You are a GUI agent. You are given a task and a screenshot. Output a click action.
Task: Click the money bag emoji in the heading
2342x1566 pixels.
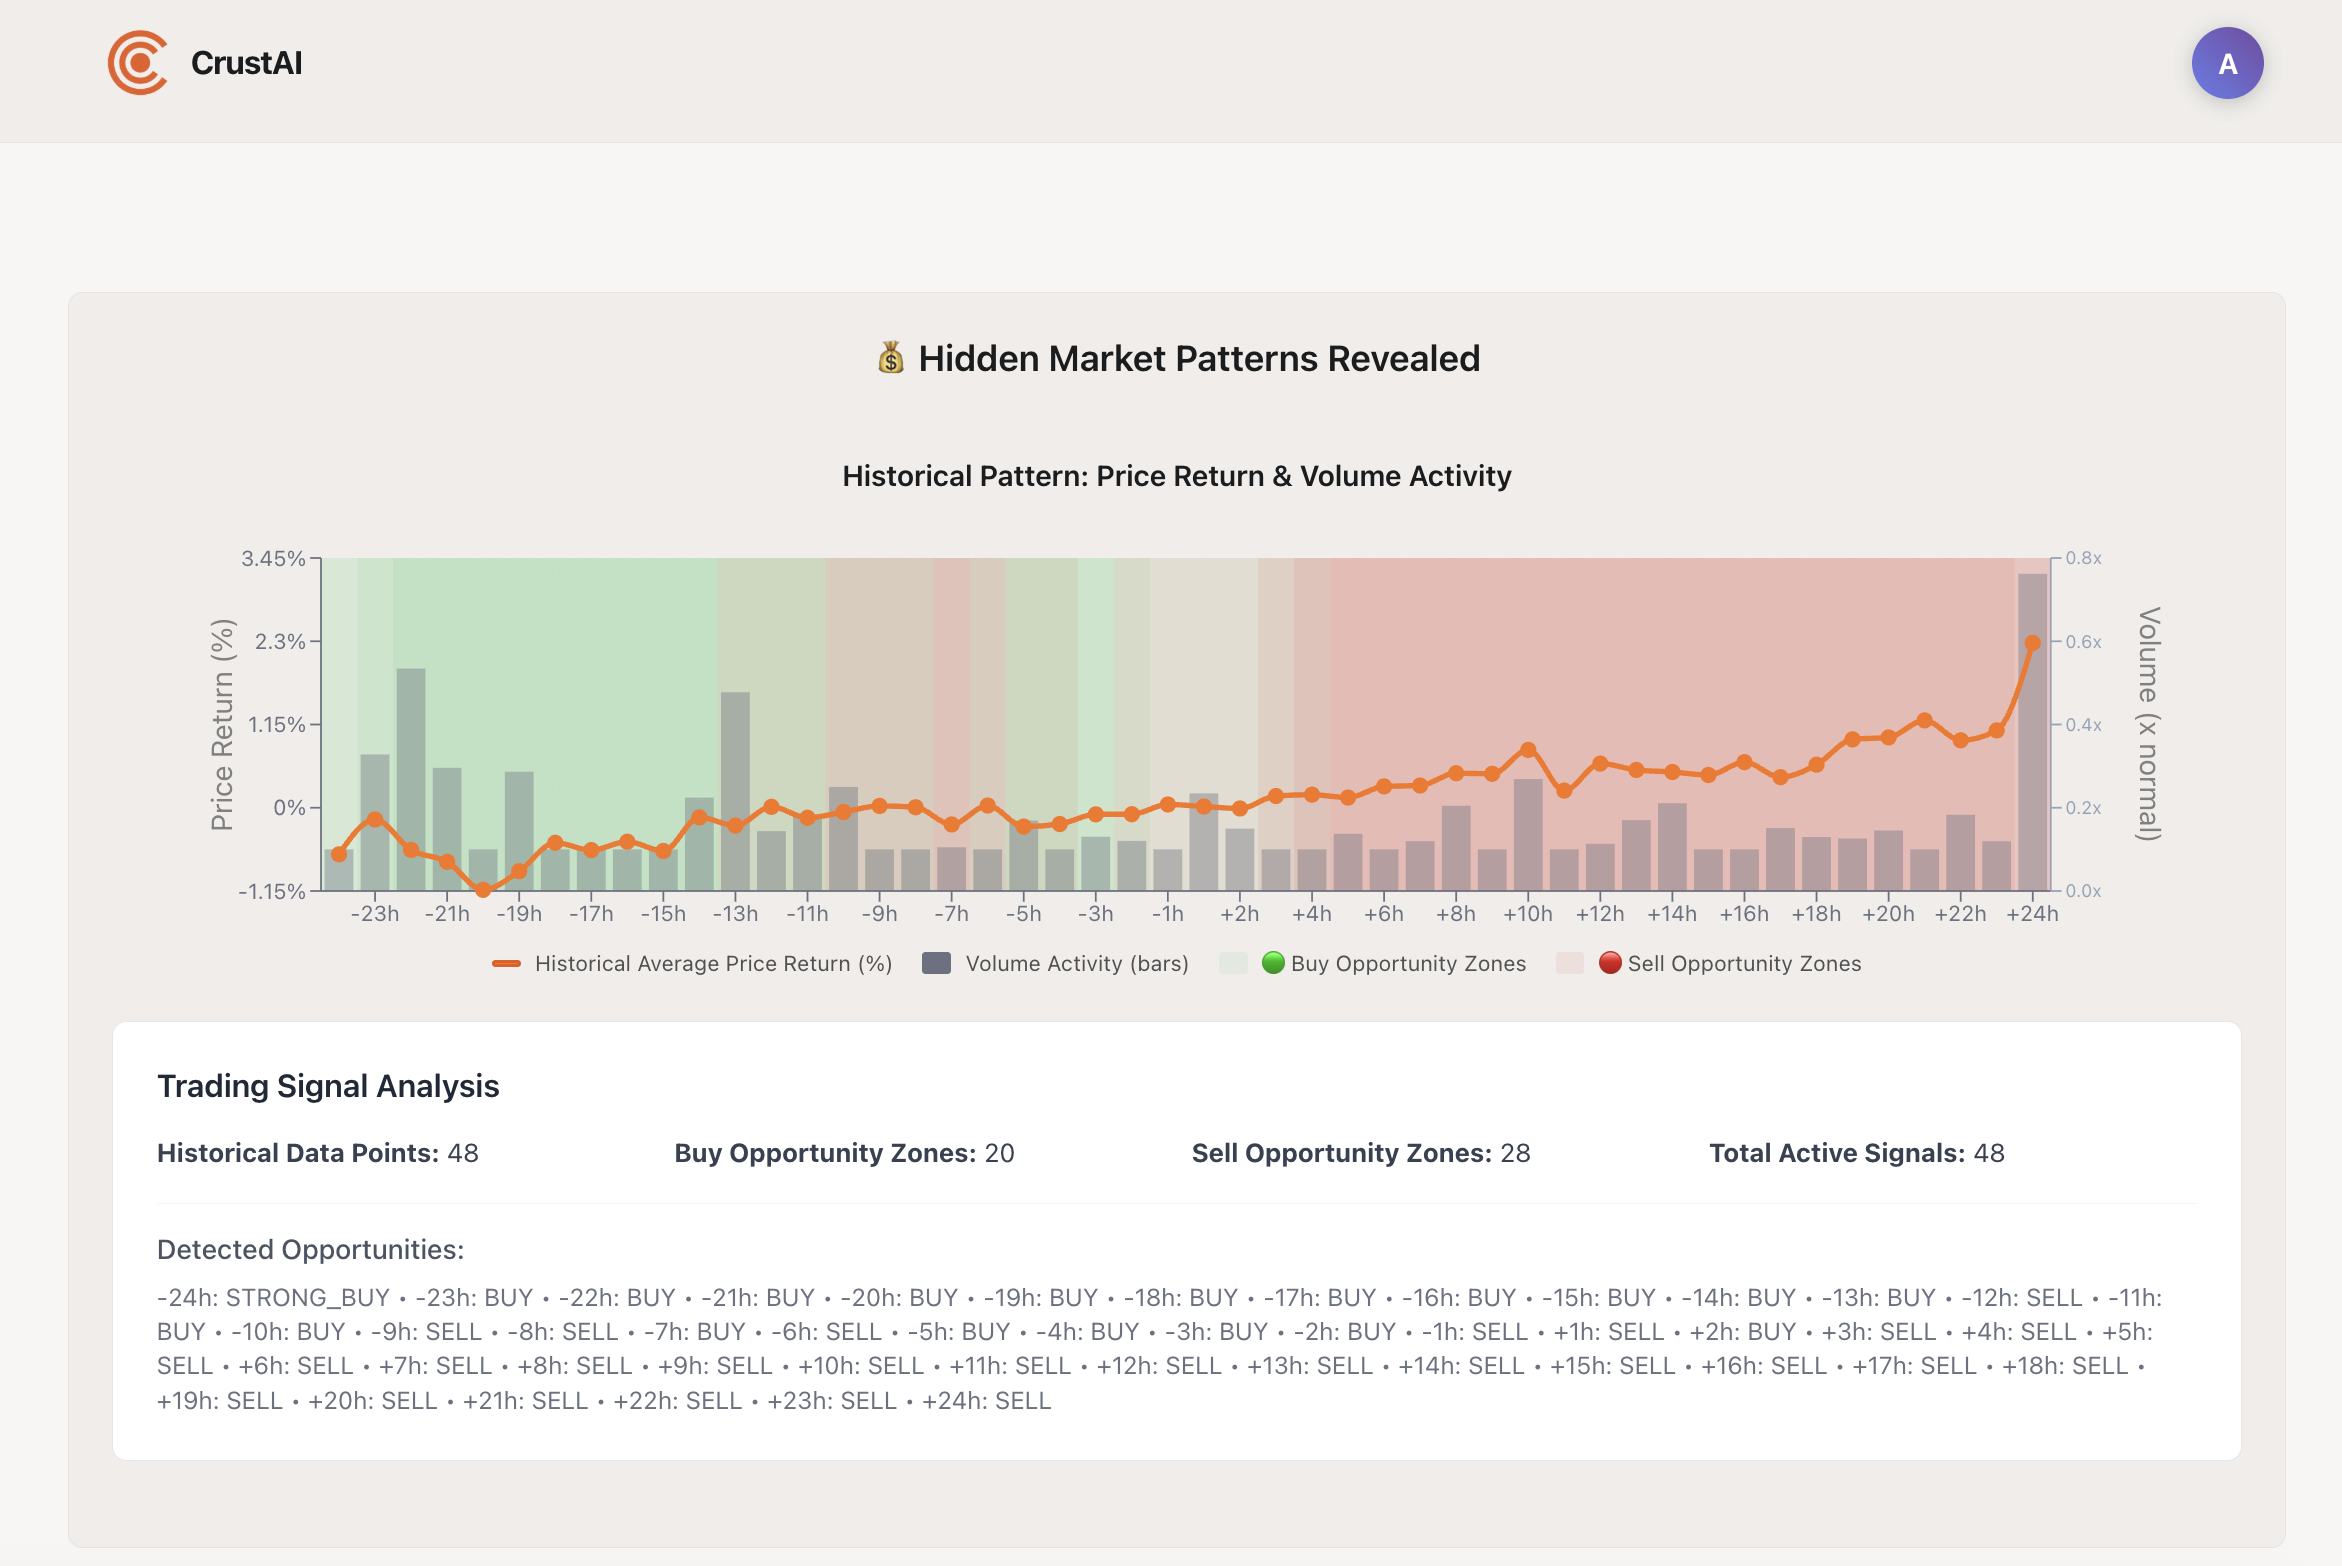click(890, 358)
